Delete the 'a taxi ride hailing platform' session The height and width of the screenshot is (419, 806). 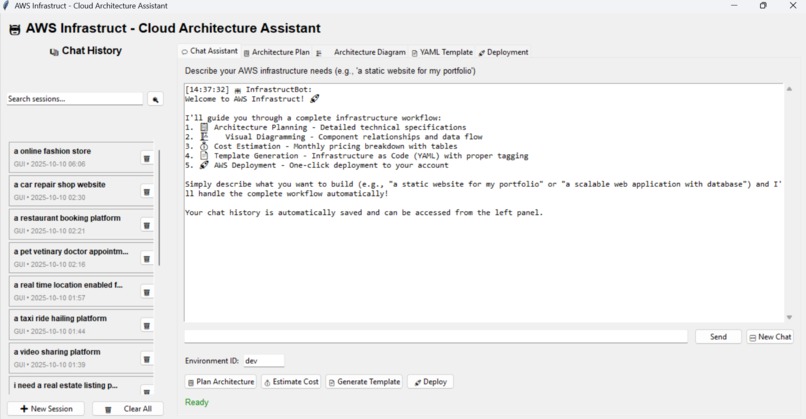[146, 325]
